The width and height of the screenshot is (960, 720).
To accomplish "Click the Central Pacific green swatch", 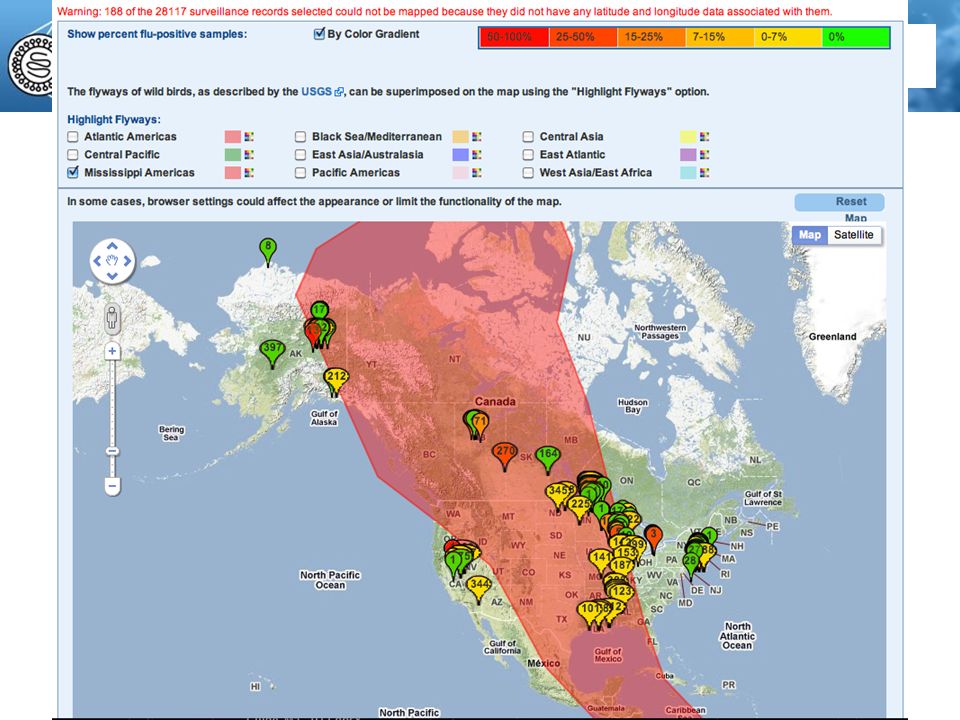I will [233, 154].
